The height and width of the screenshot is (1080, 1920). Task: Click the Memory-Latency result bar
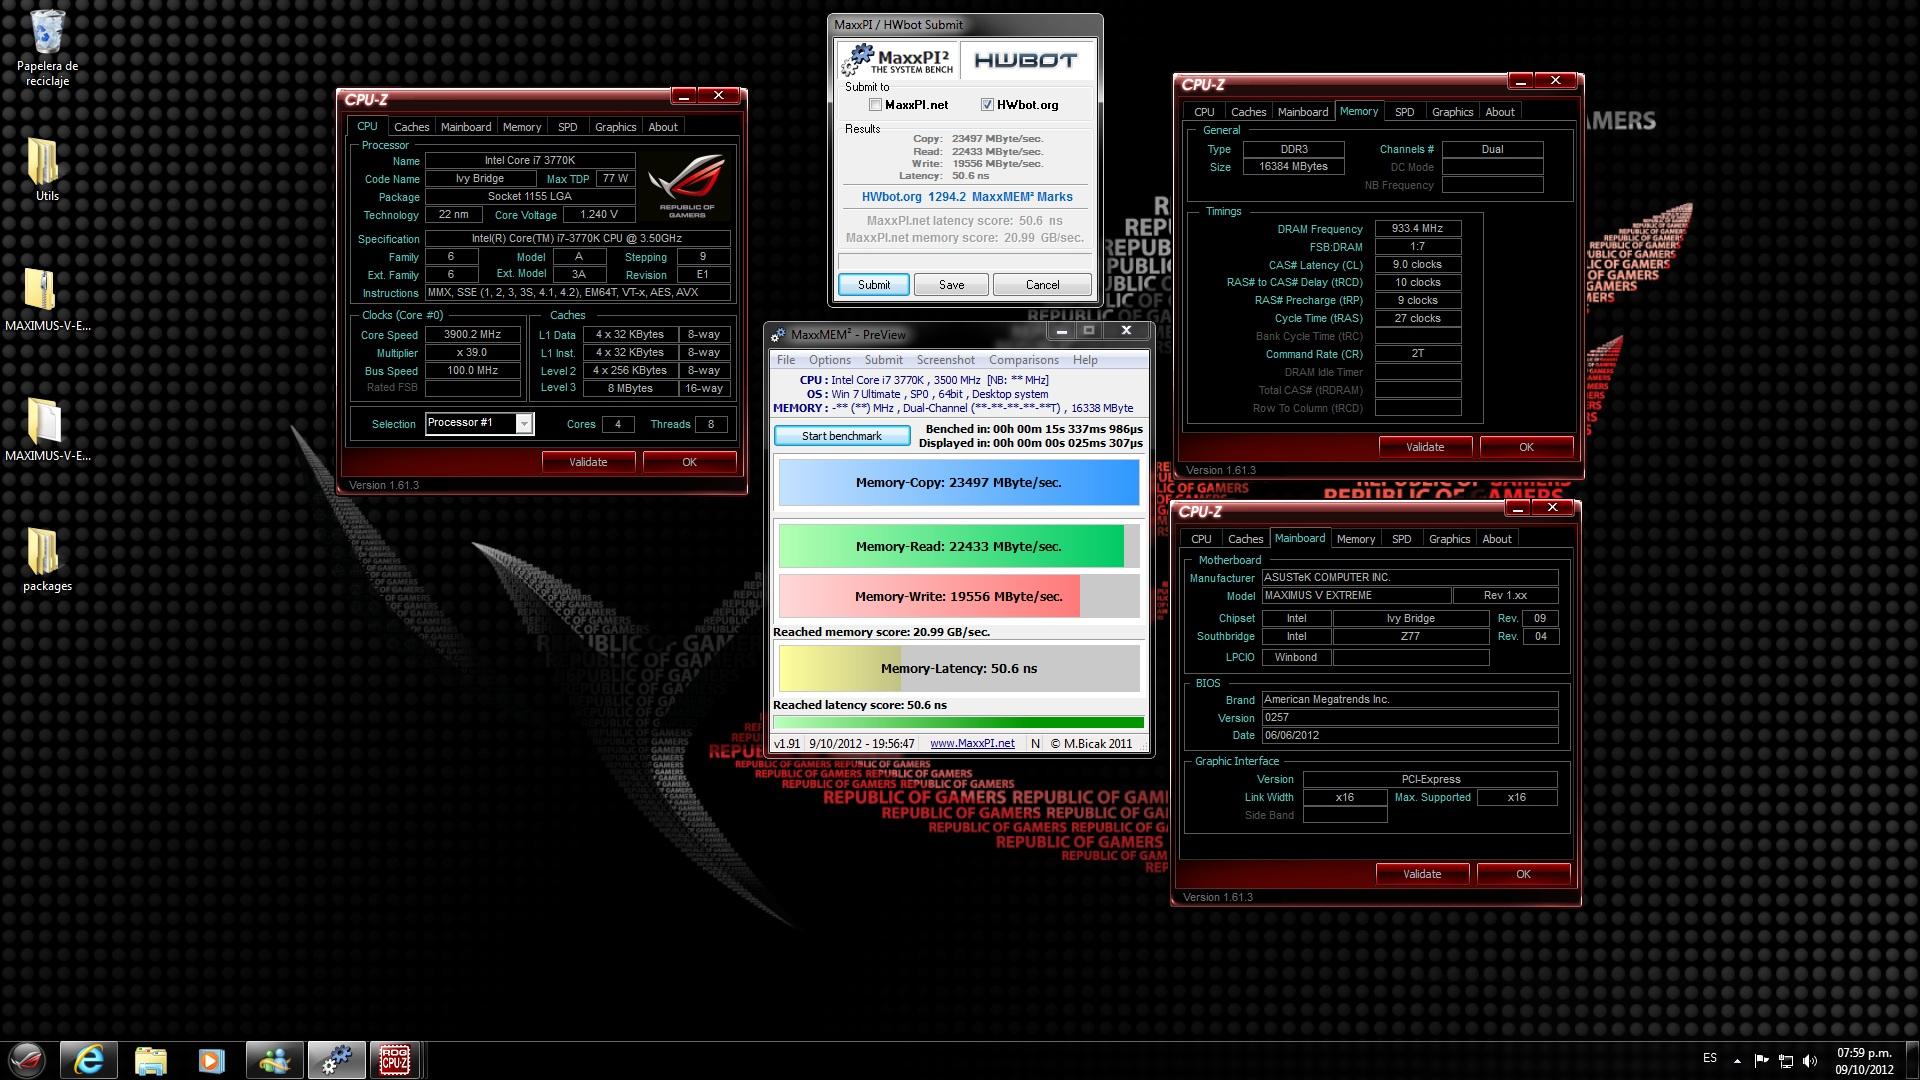pyautogui.click(x=958, y=668)
